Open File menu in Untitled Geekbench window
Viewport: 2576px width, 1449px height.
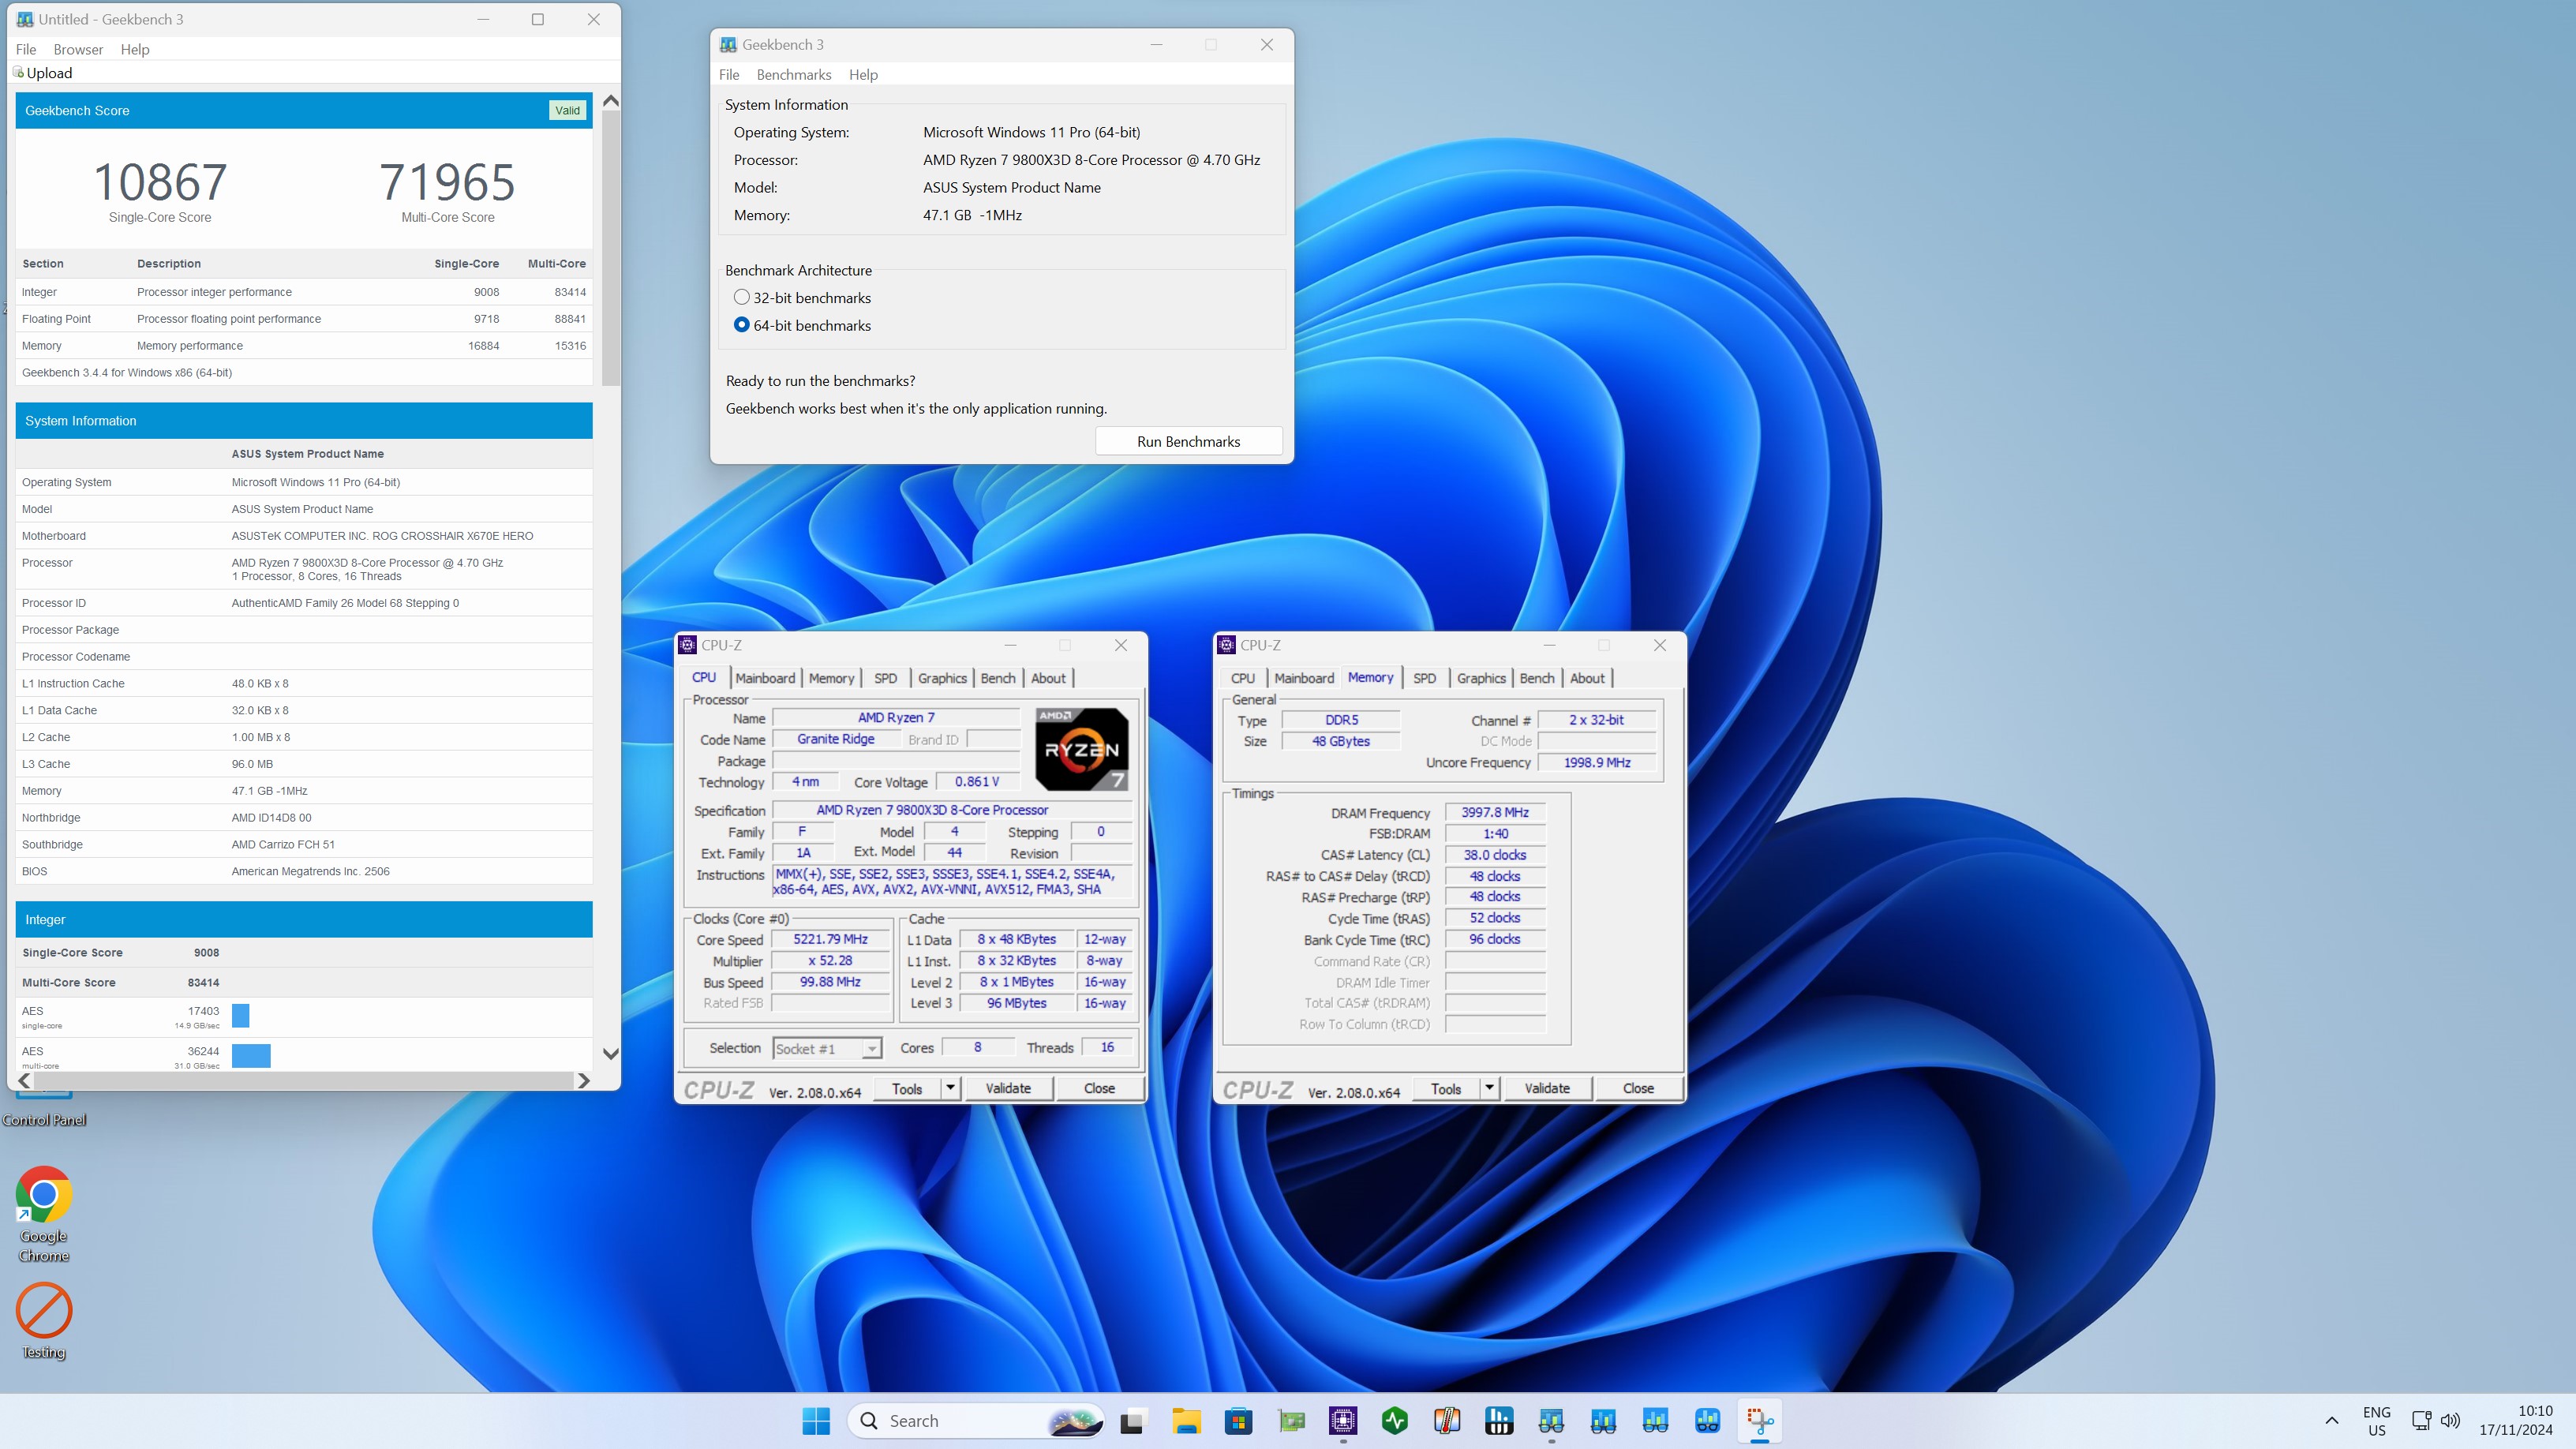26,49
